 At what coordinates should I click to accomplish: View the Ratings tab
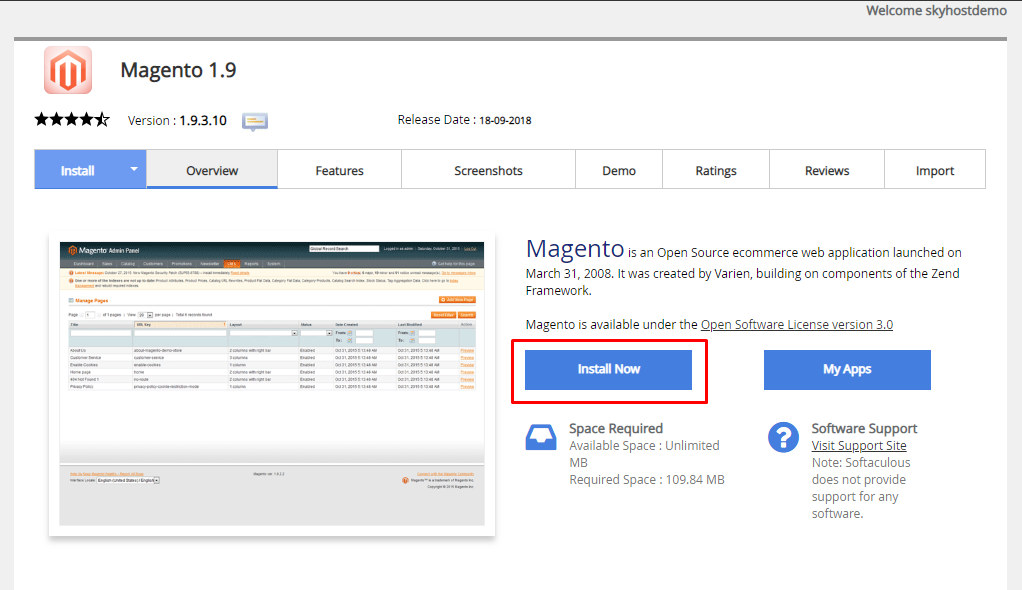click(716, 170)
